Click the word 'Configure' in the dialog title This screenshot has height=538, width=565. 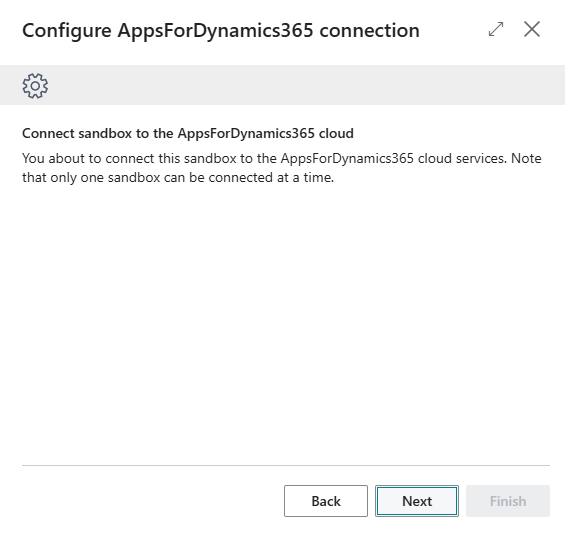[67, 31]
